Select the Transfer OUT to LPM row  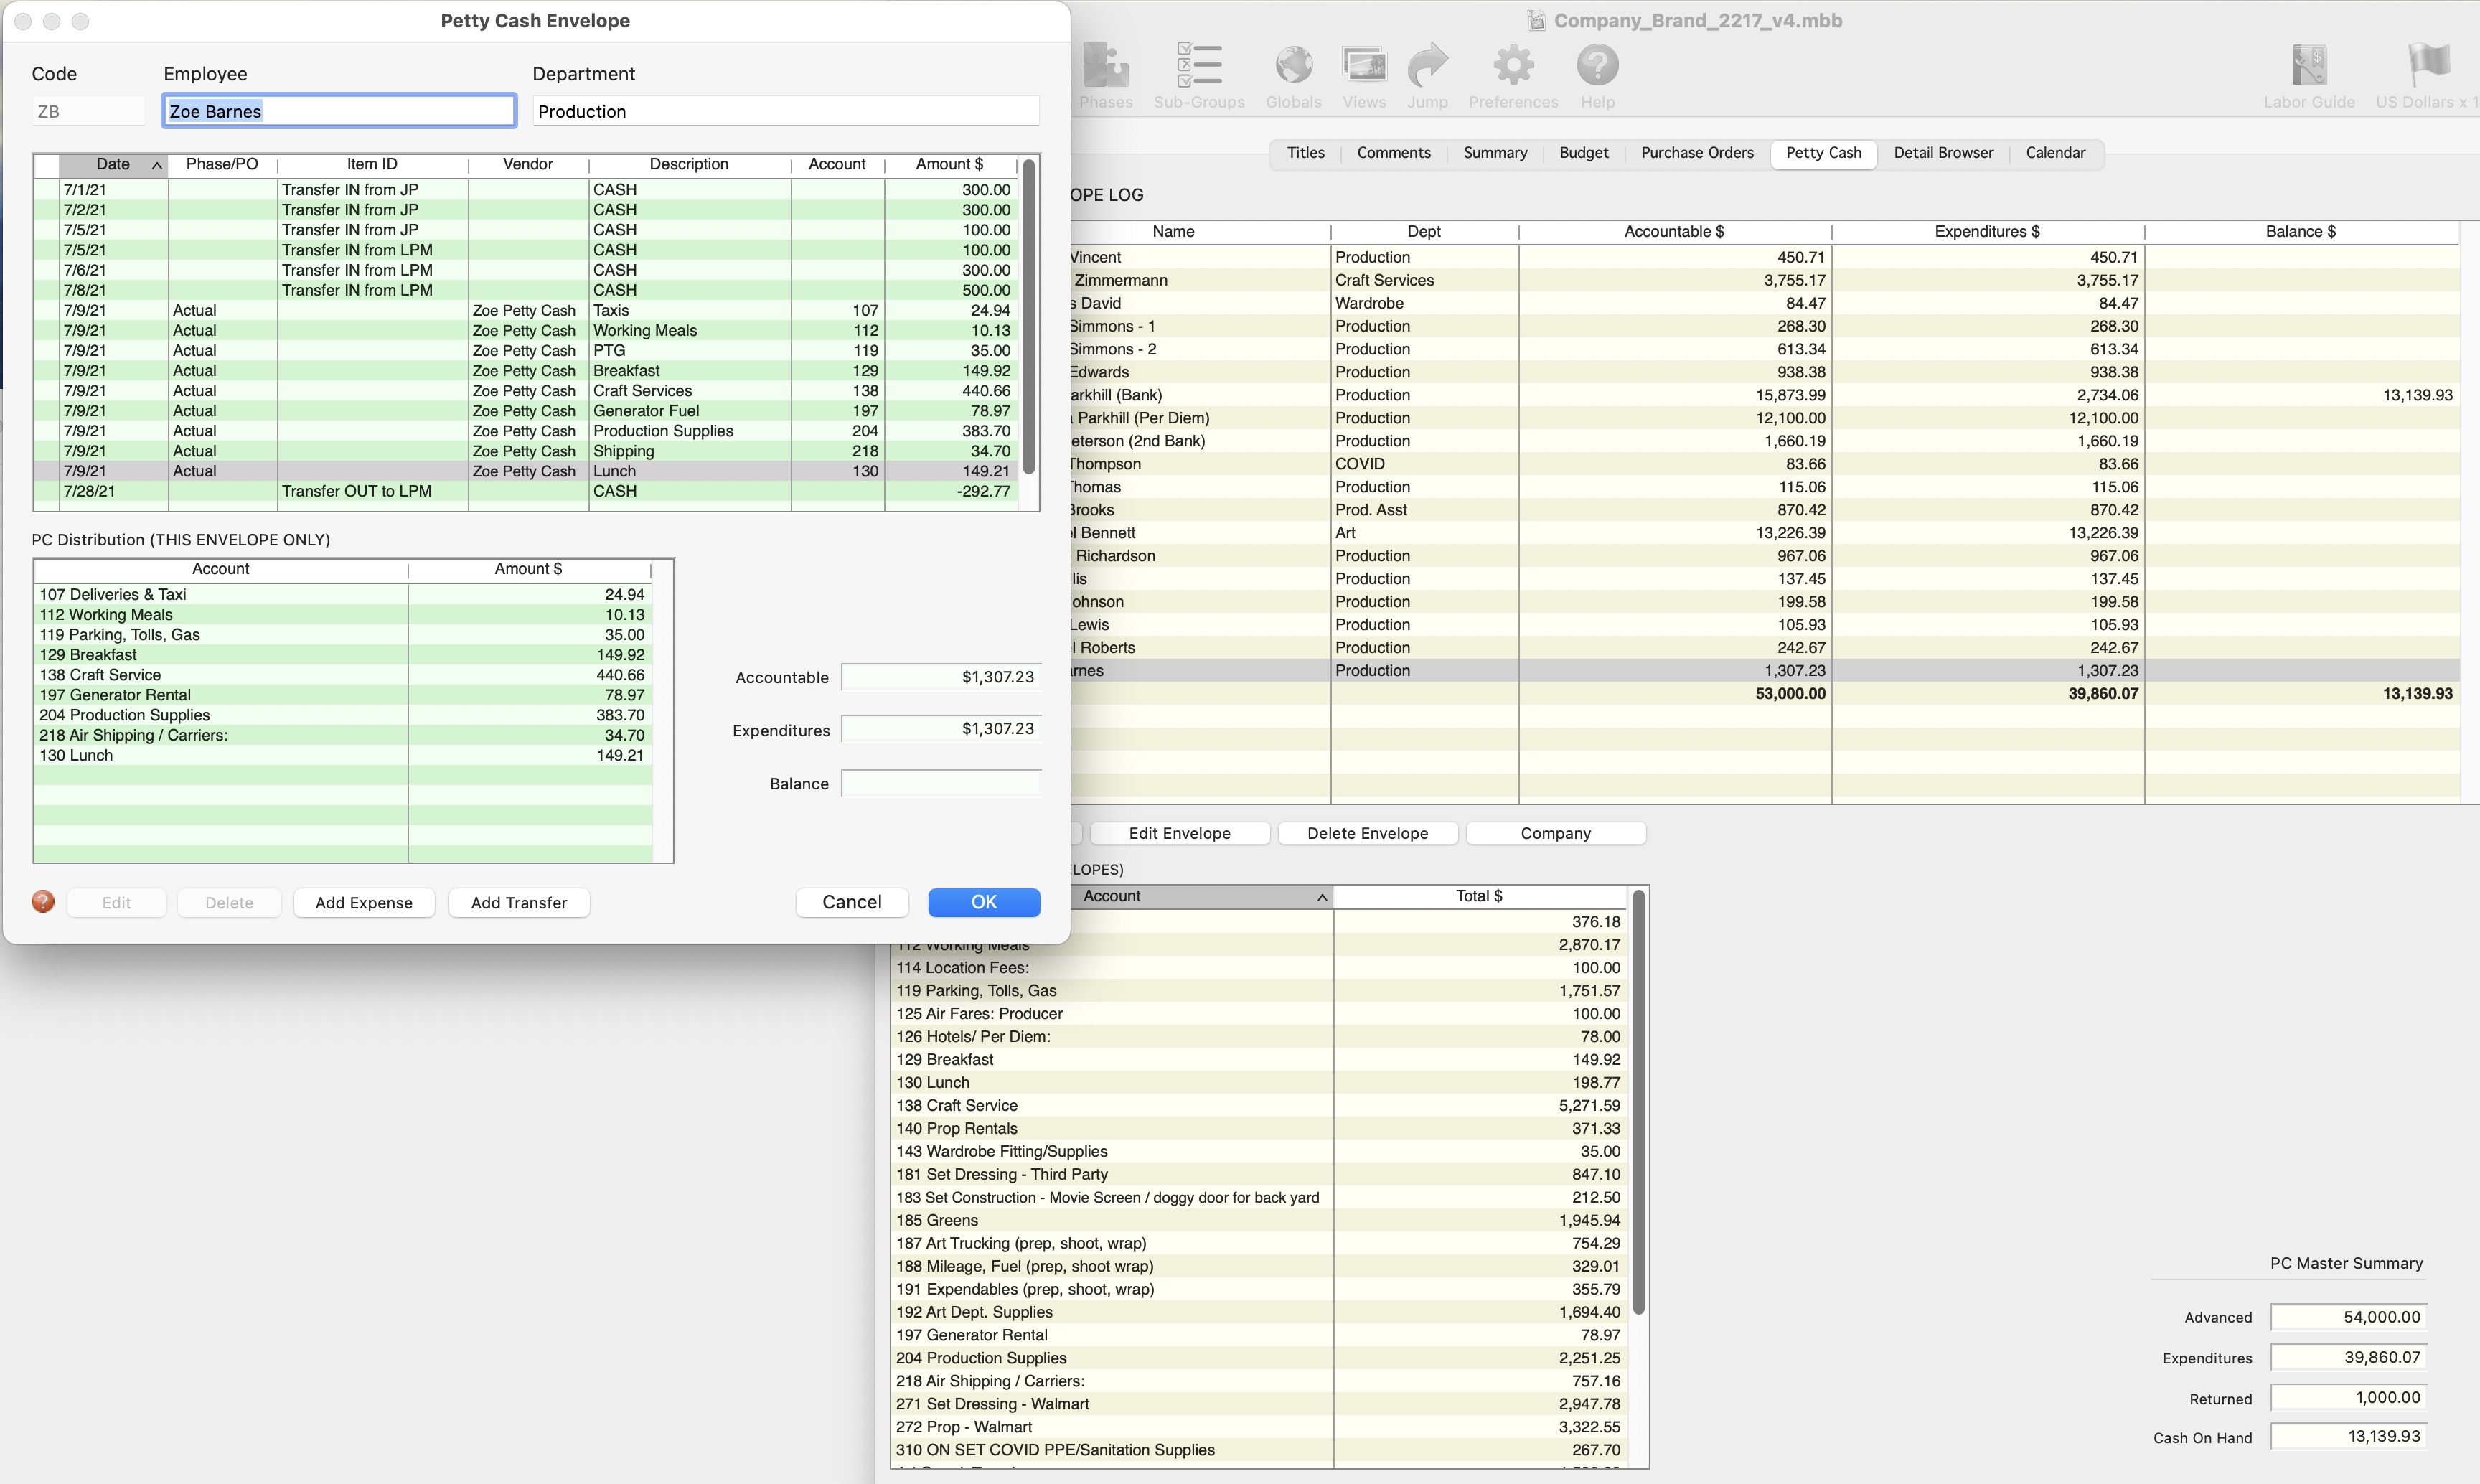[x=526, y=491]
